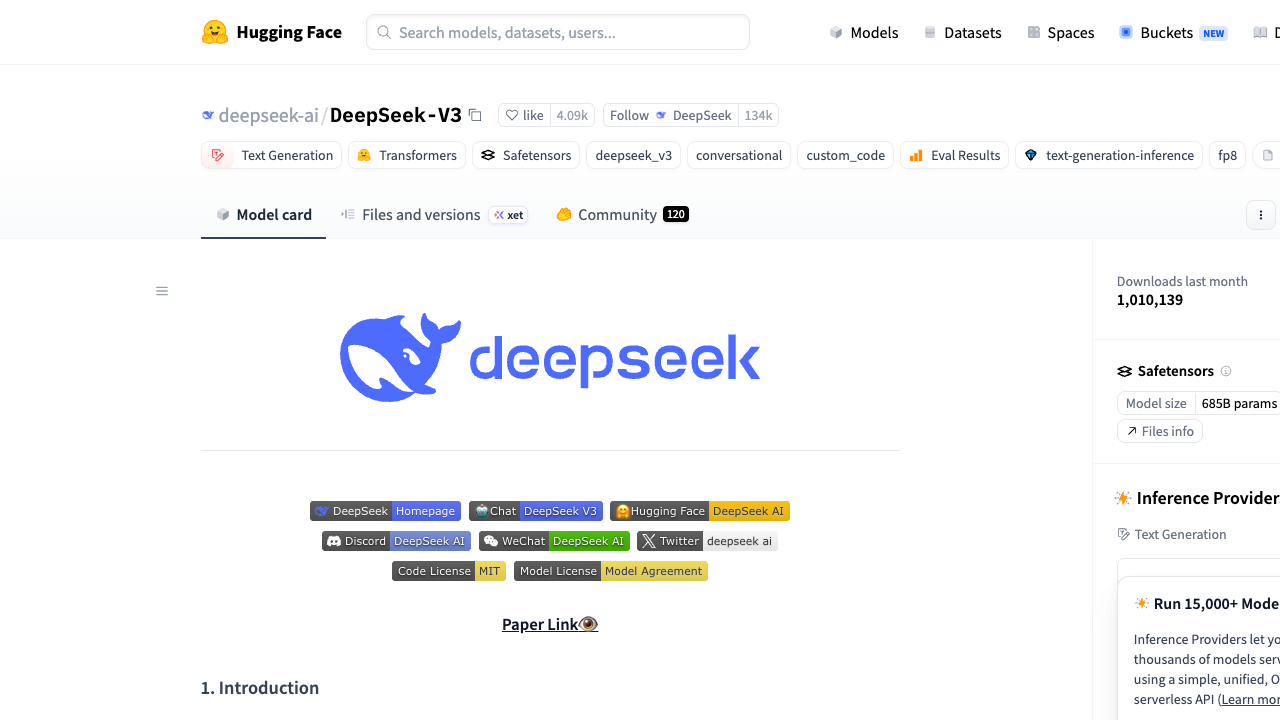
Task: Open the Files info button
Action: coord(1160,431)
